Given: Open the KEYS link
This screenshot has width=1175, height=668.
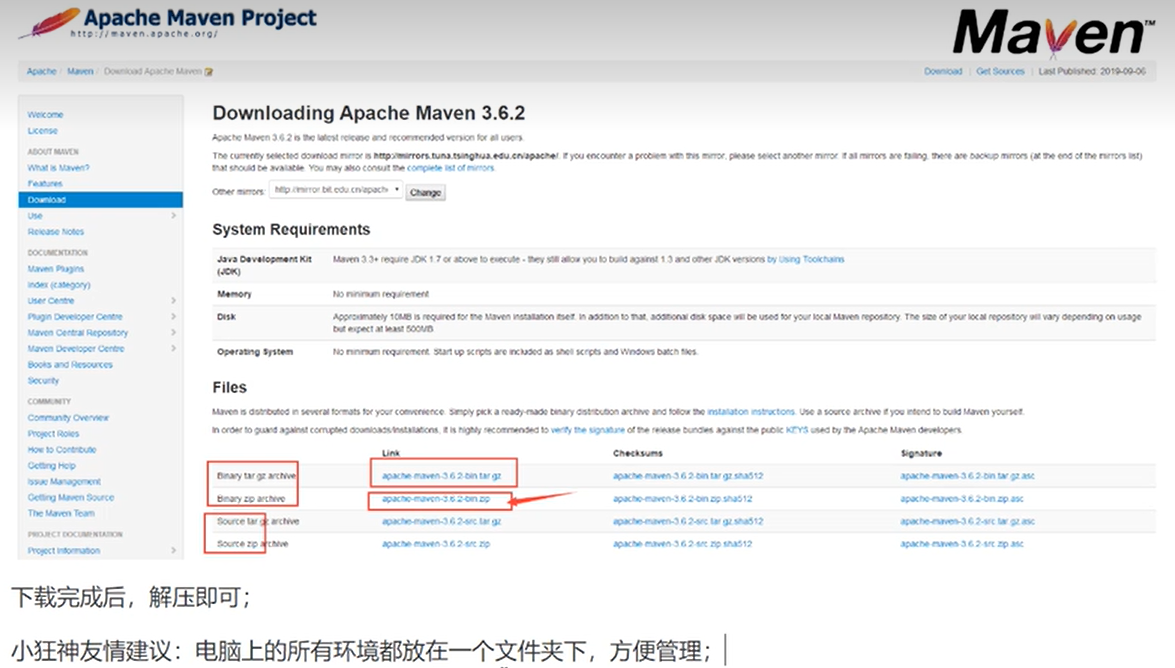Looking at the screenshot, I should [797, 430].
